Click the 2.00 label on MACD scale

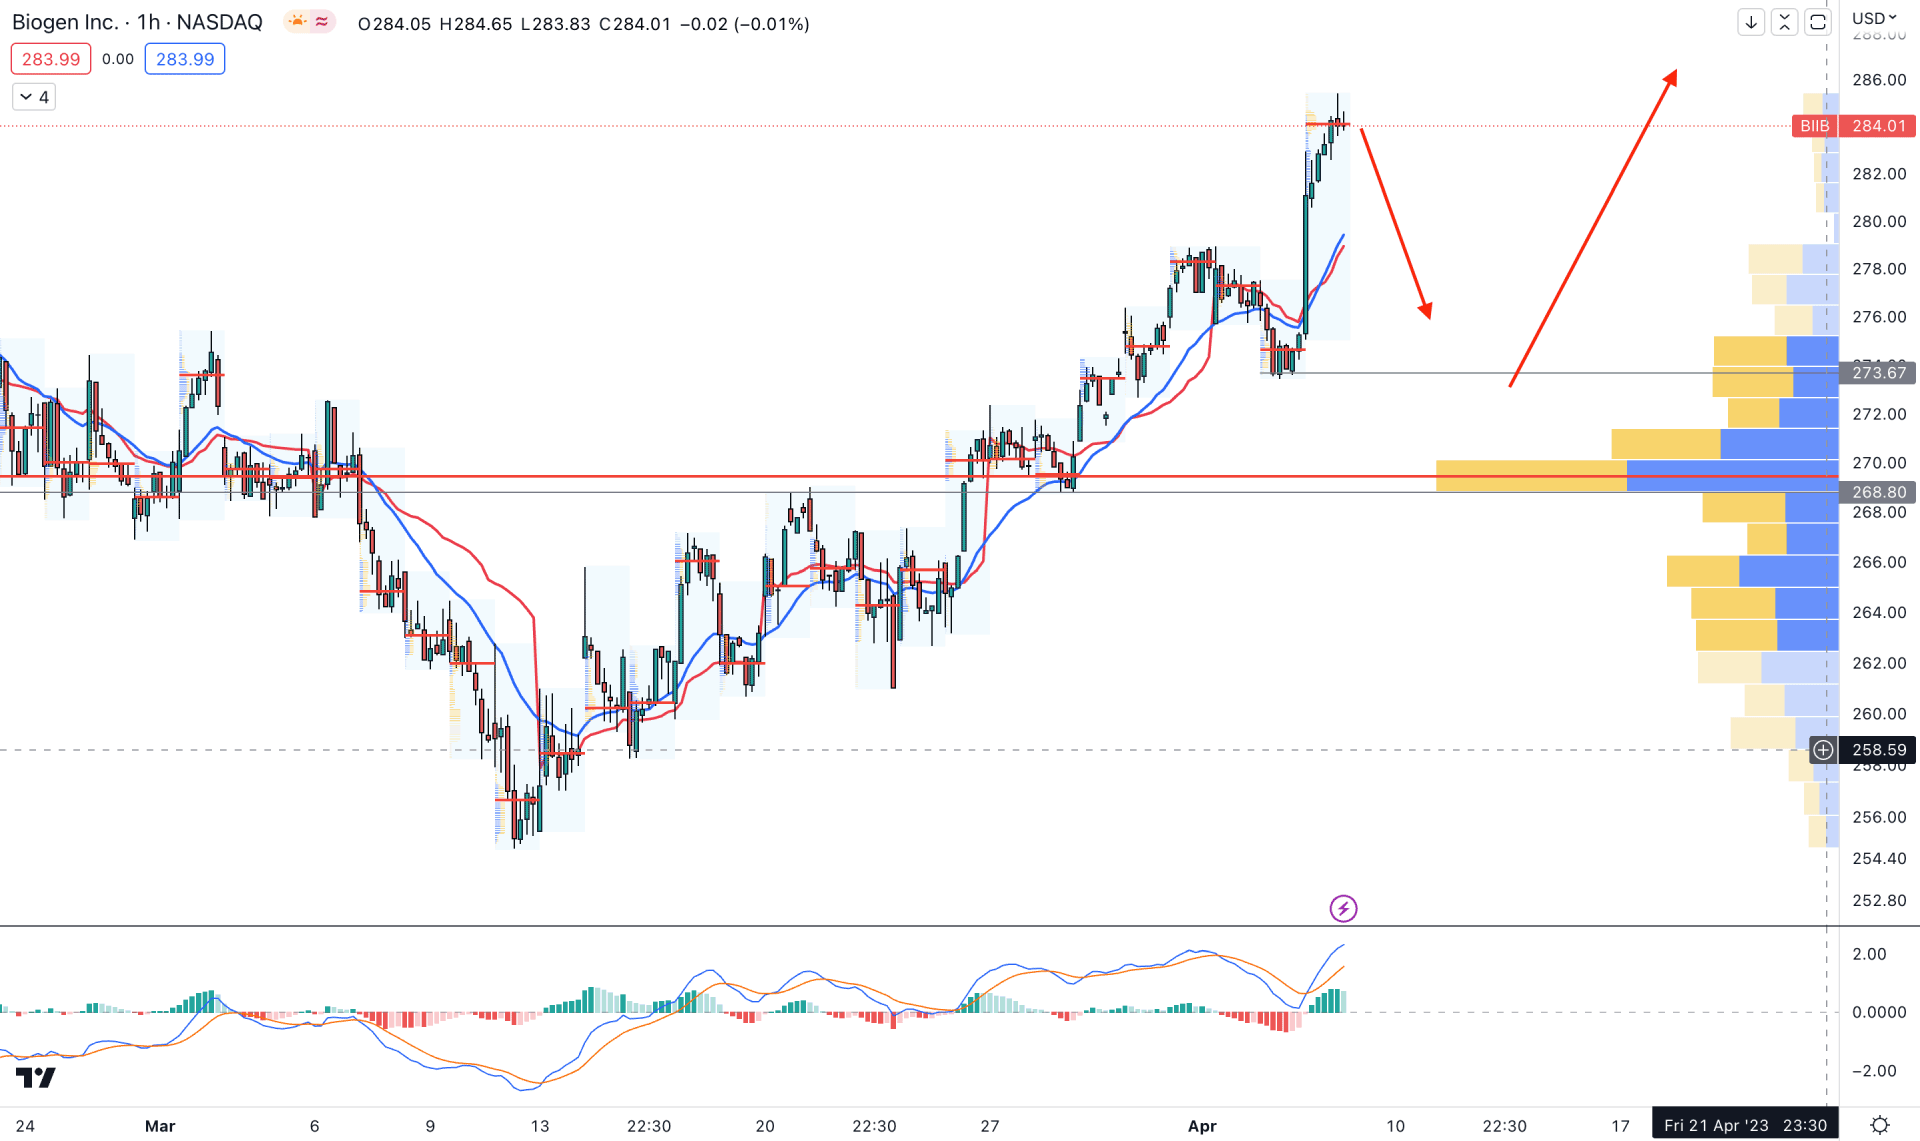tap(1869, 954)
